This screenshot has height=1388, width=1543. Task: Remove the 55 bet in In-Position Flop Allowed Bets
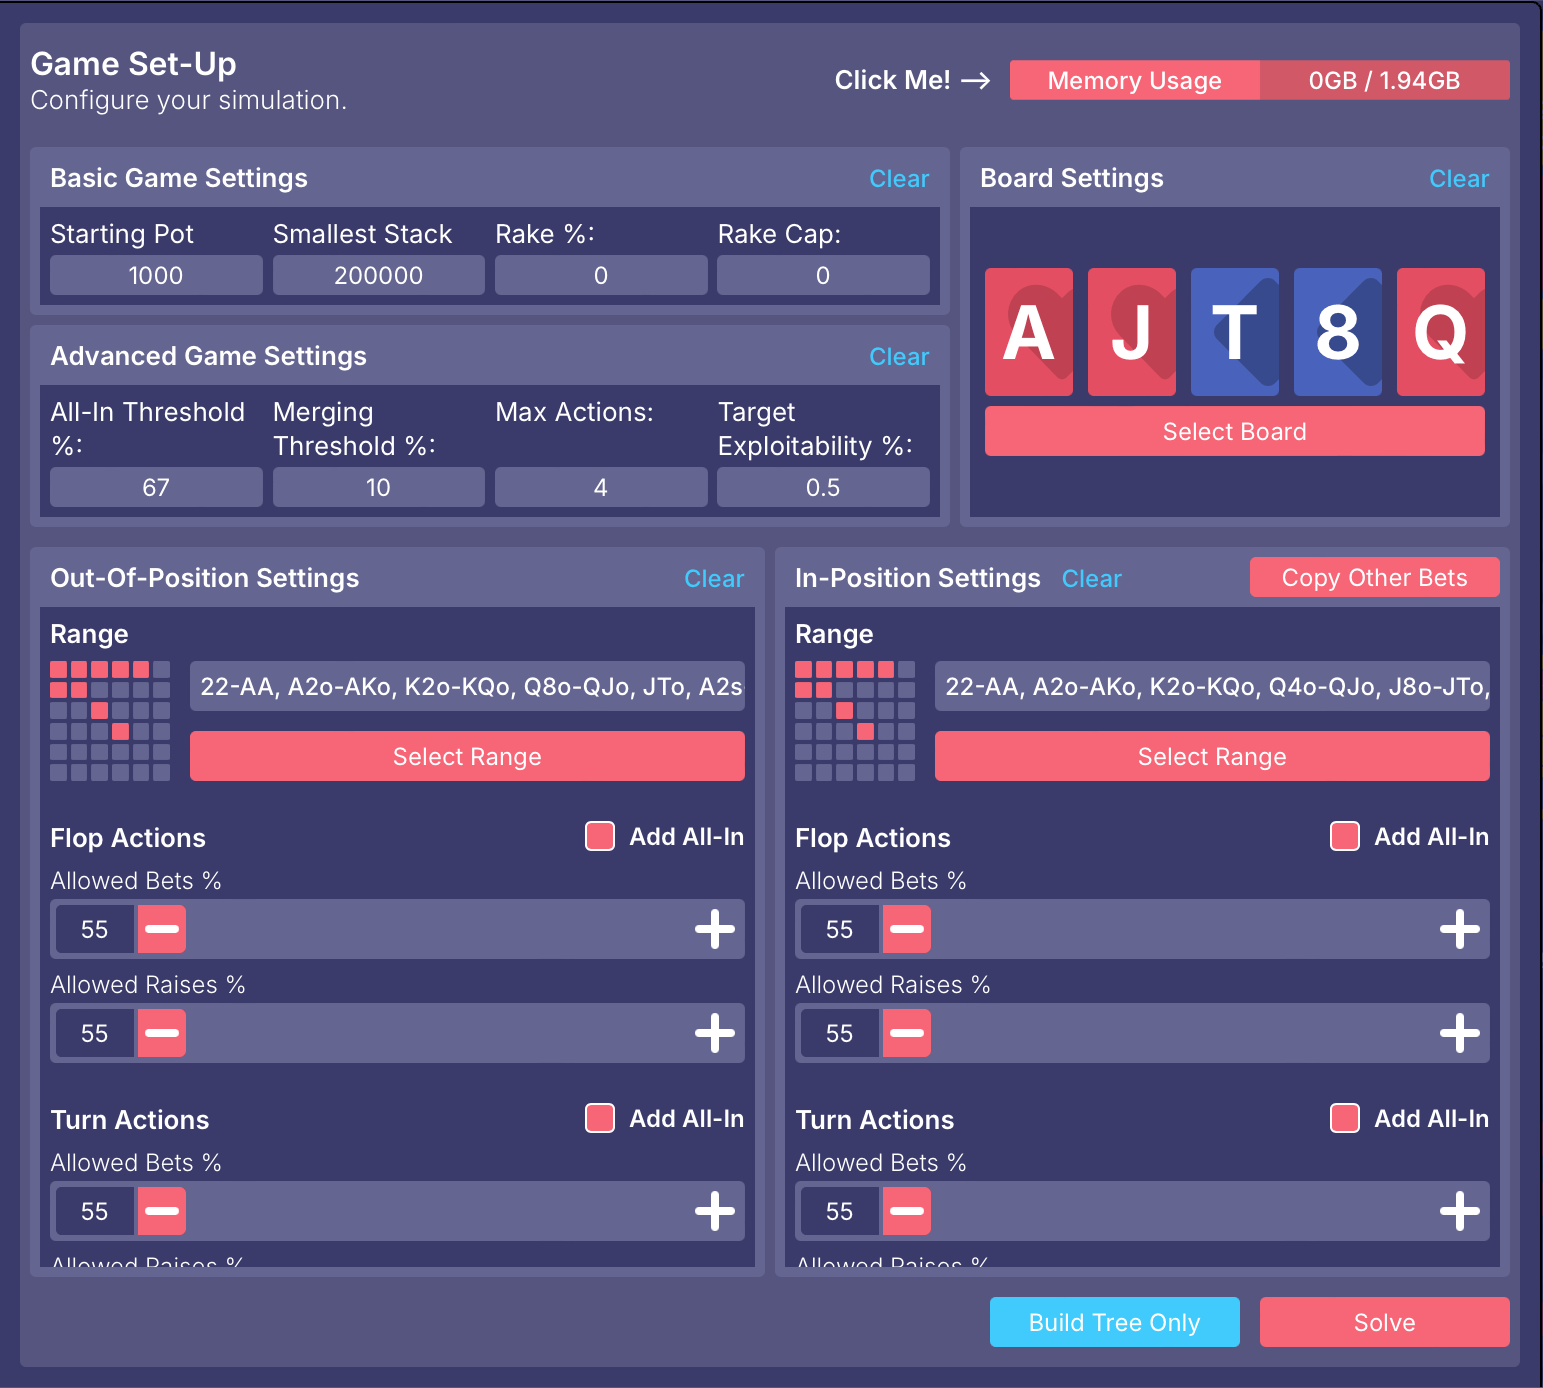[906, 929]
